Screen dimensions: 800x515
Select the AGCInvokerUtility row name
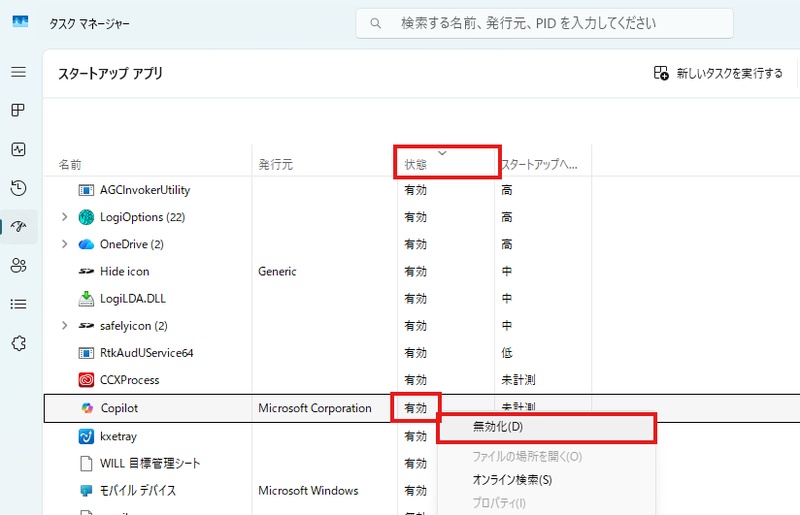pos(145,190)
